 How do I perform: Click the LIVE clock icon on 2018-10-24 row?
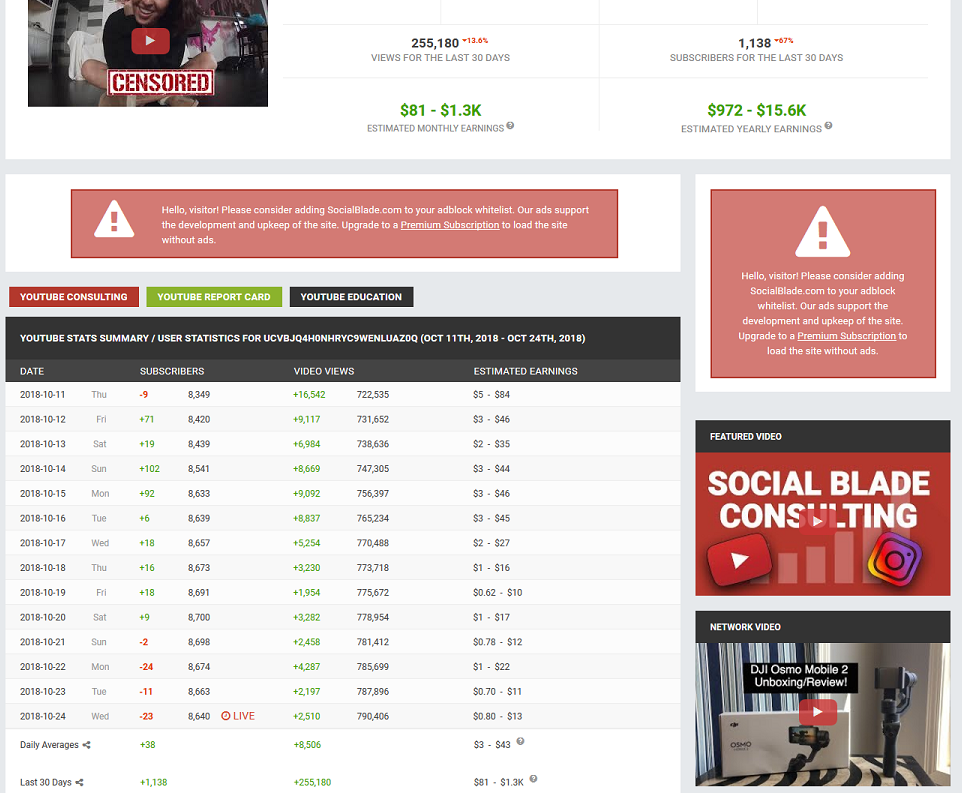tap(226, 716)
